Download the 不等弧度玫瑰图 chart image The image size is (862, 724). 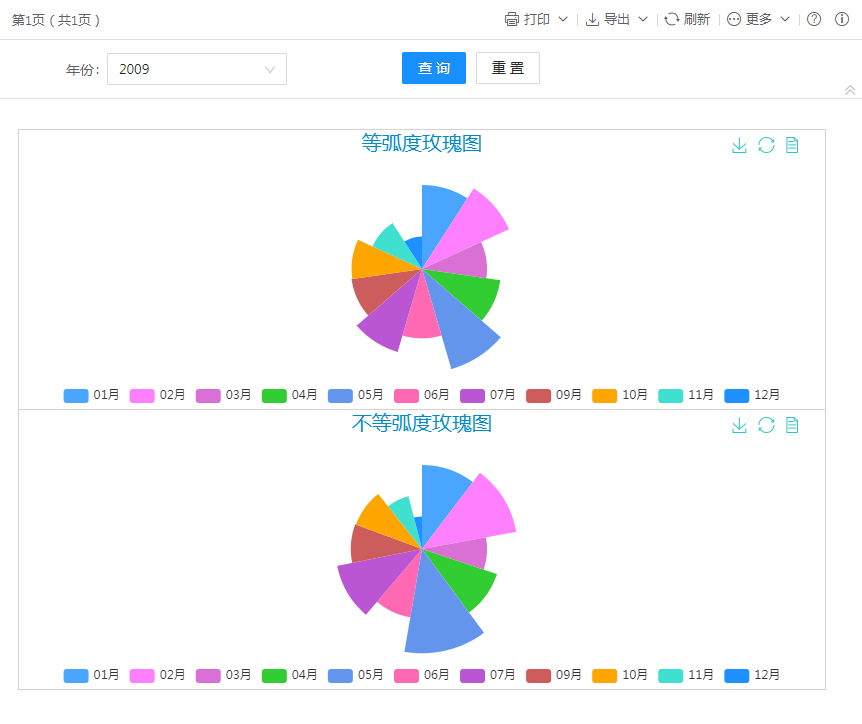pyautogui.click(x=739, y=426)
